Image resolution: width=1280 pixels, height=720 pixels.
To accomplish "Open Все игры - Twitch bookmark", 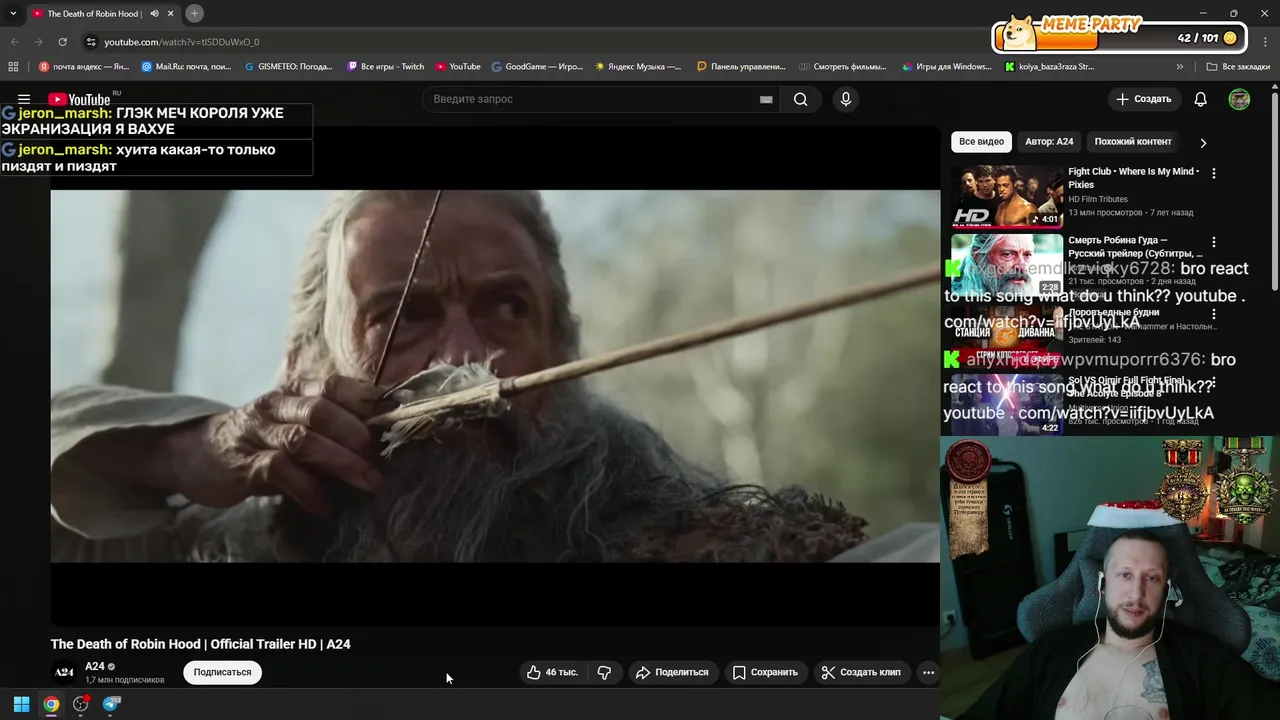I will tap(386, 67).
